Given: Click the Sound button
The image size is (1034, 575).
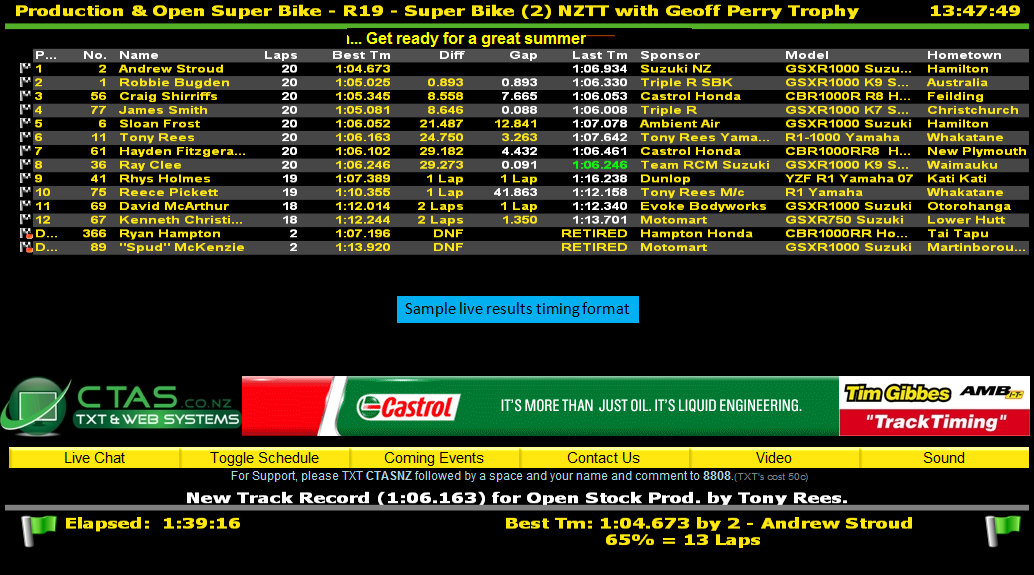Looking at the screenshot, I should click(x=944, y=458).
